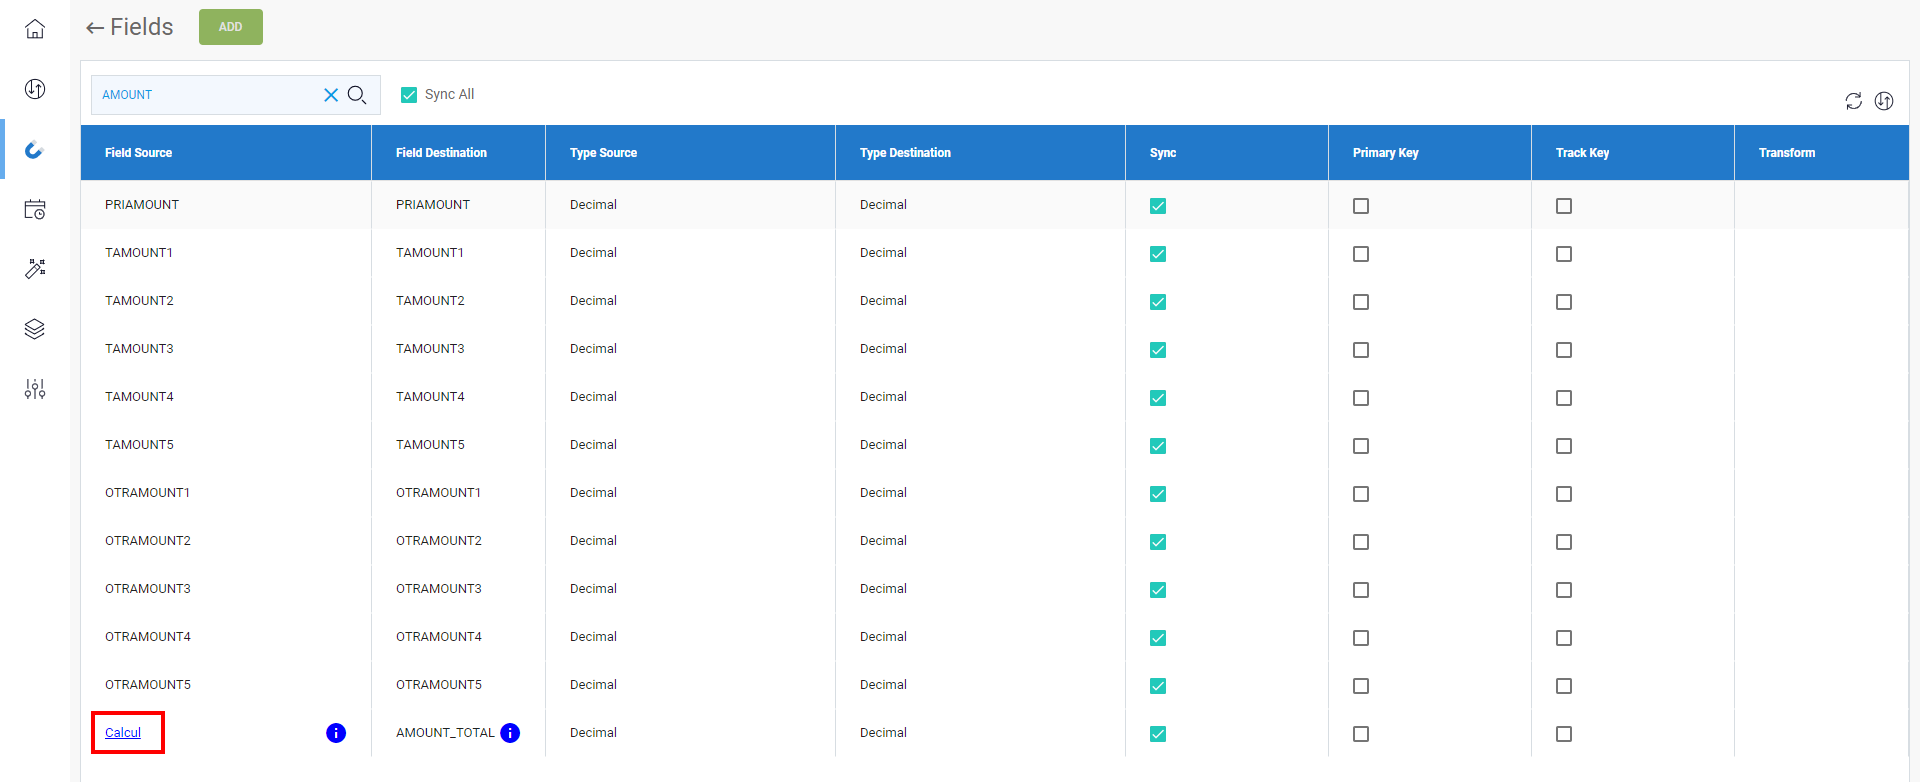1920x782 pixels.
Task: Enable Track Key for OTRAMOUNT3 row
Action: 1564,590
